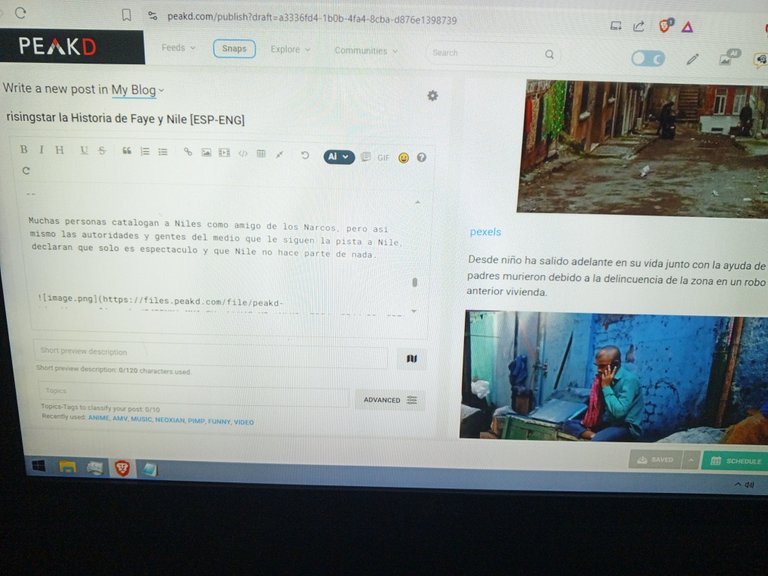Screen dimensions: 768x576
Task: Click the PEAKD logo
Action: point(57,47)
